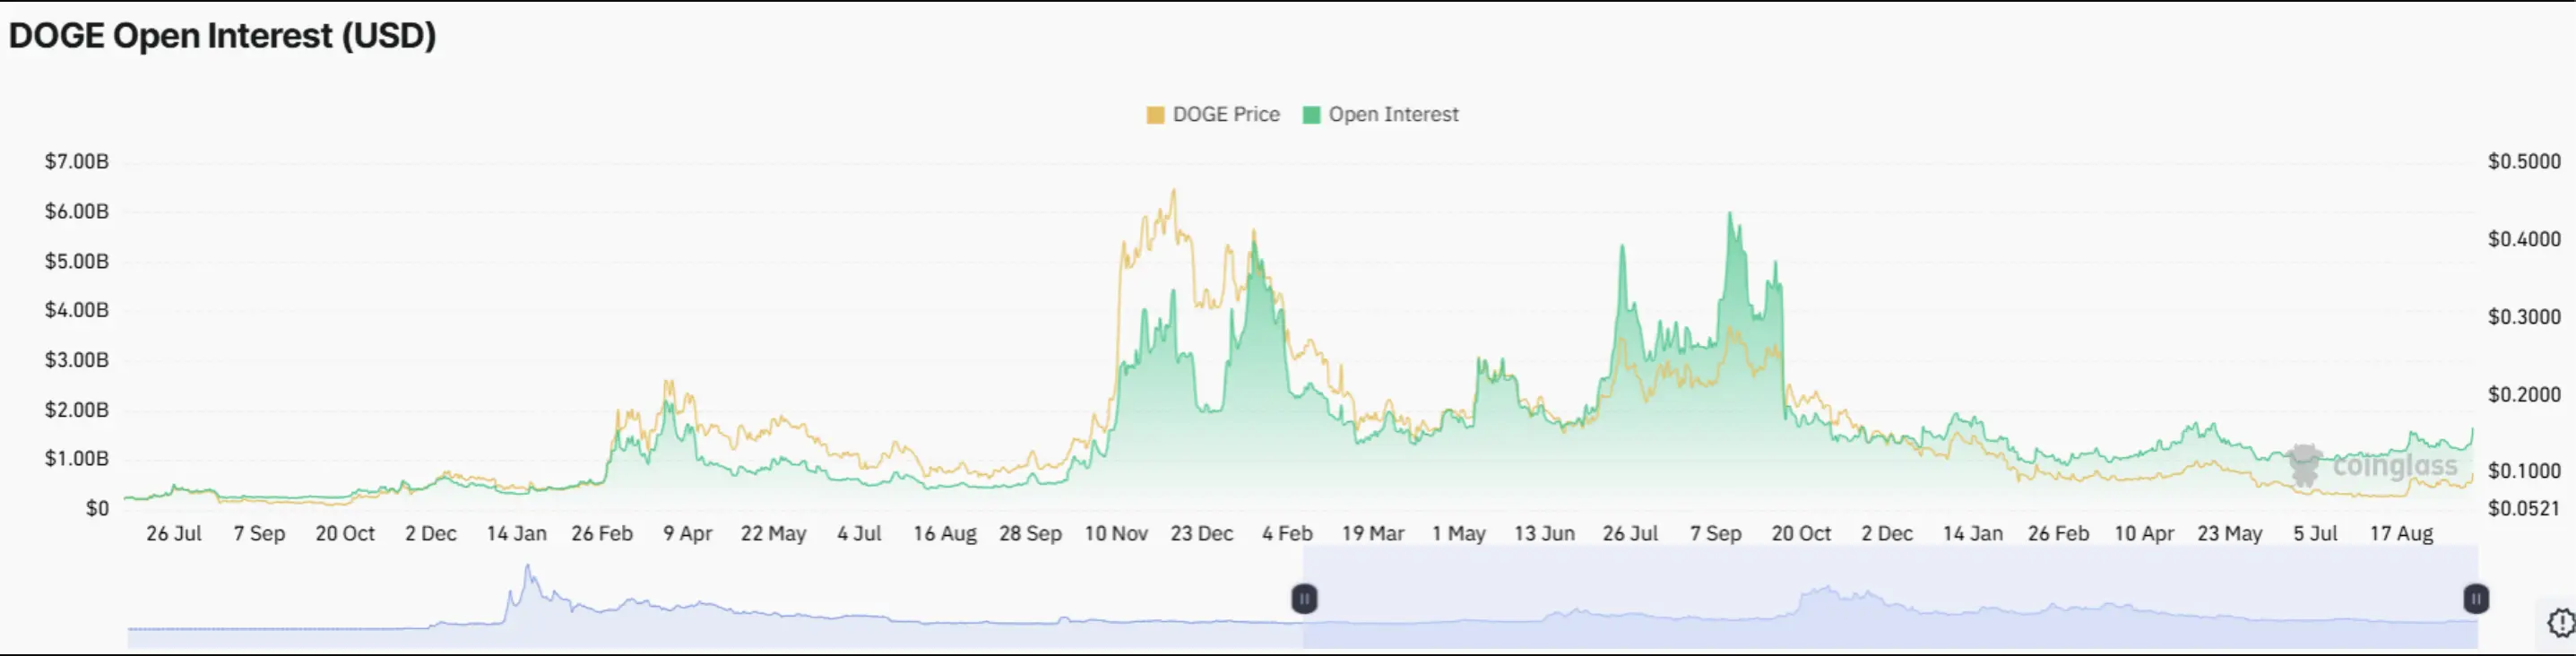Click the 26 Jul date label

(x=174, y=533)
